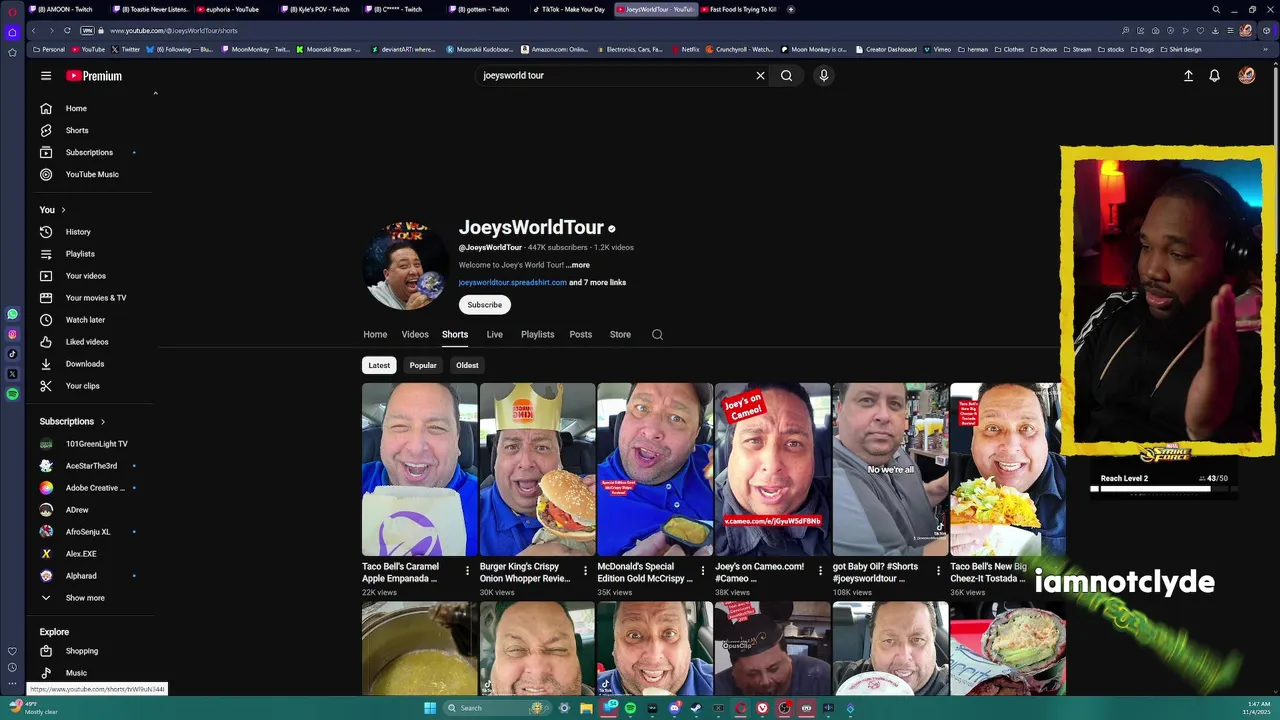Switch to the channel Store tab

tap(620, 335)
